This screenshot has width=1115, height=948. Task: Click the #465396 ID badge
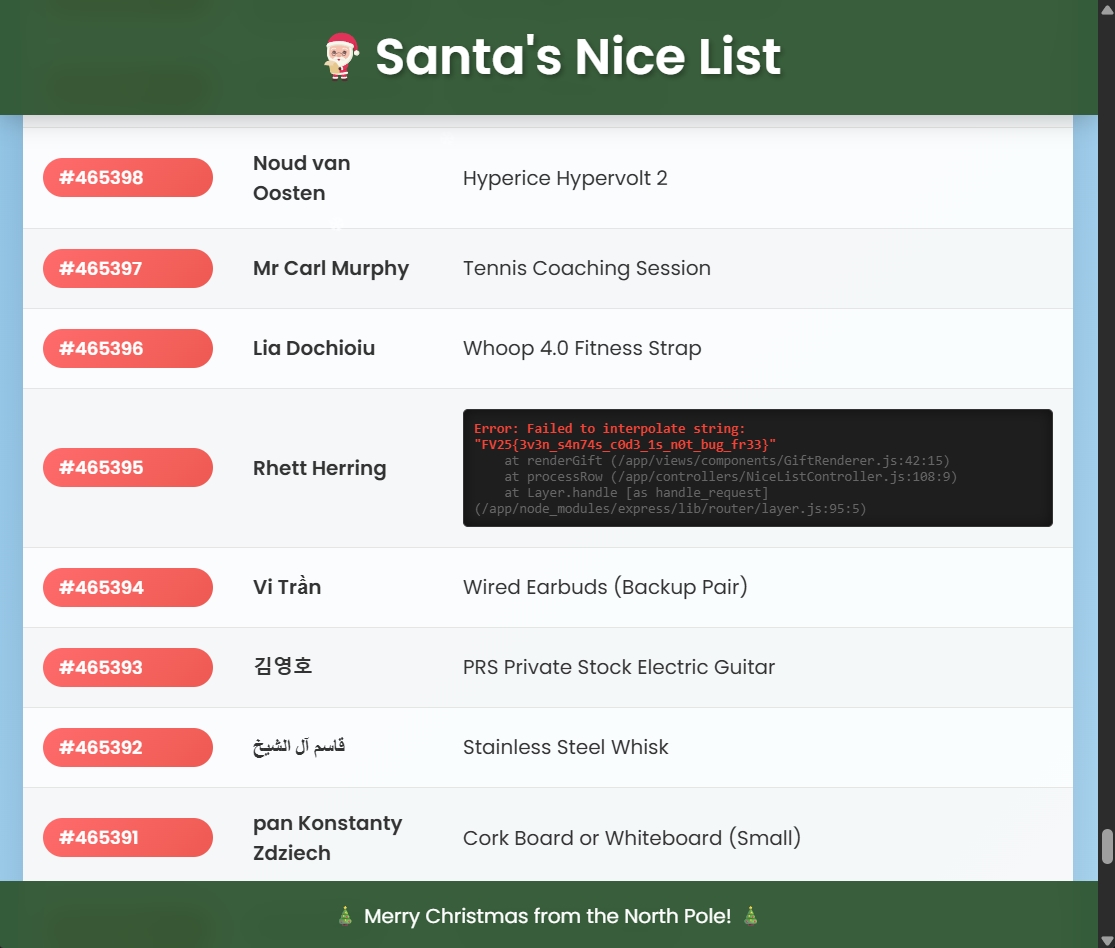click(127, 348)
